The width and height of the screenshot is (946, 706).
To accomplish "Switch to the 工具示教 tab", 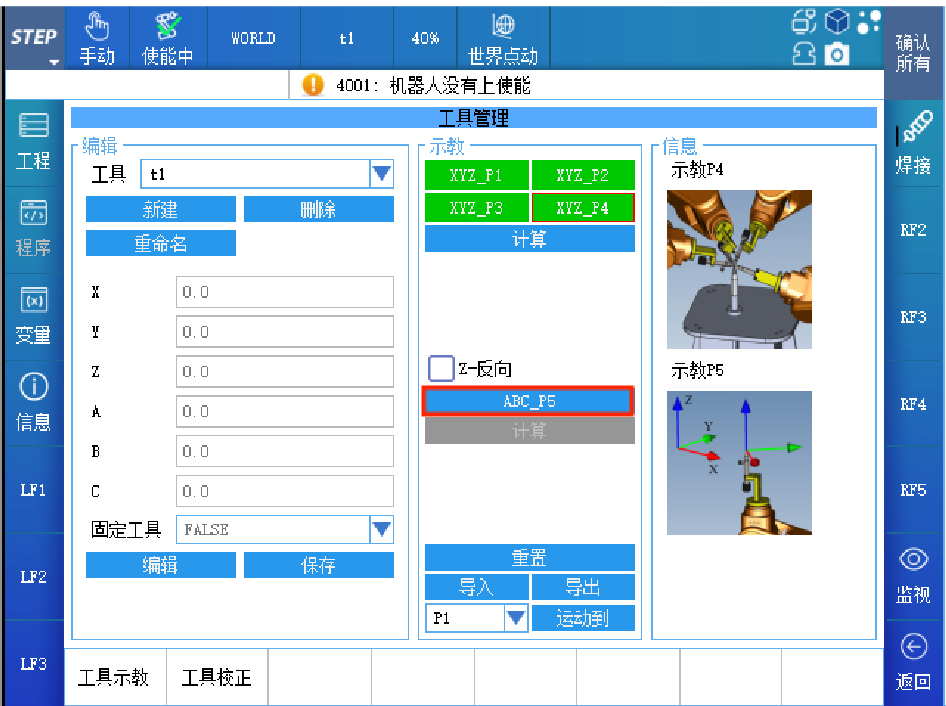I will tap(114, 678).
